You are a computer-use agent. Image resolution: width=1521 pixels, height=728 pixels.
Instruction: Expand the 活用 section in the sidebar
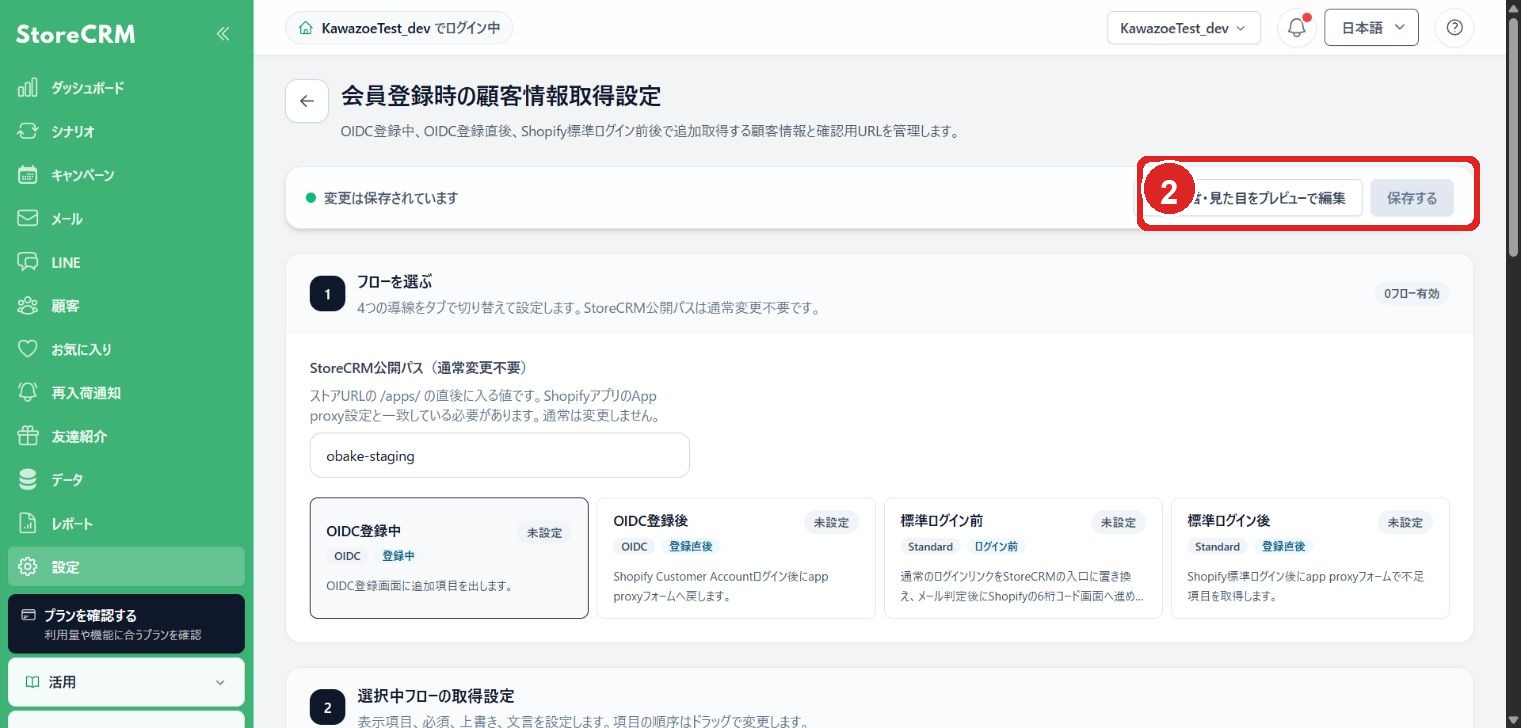tap(126, 682)
